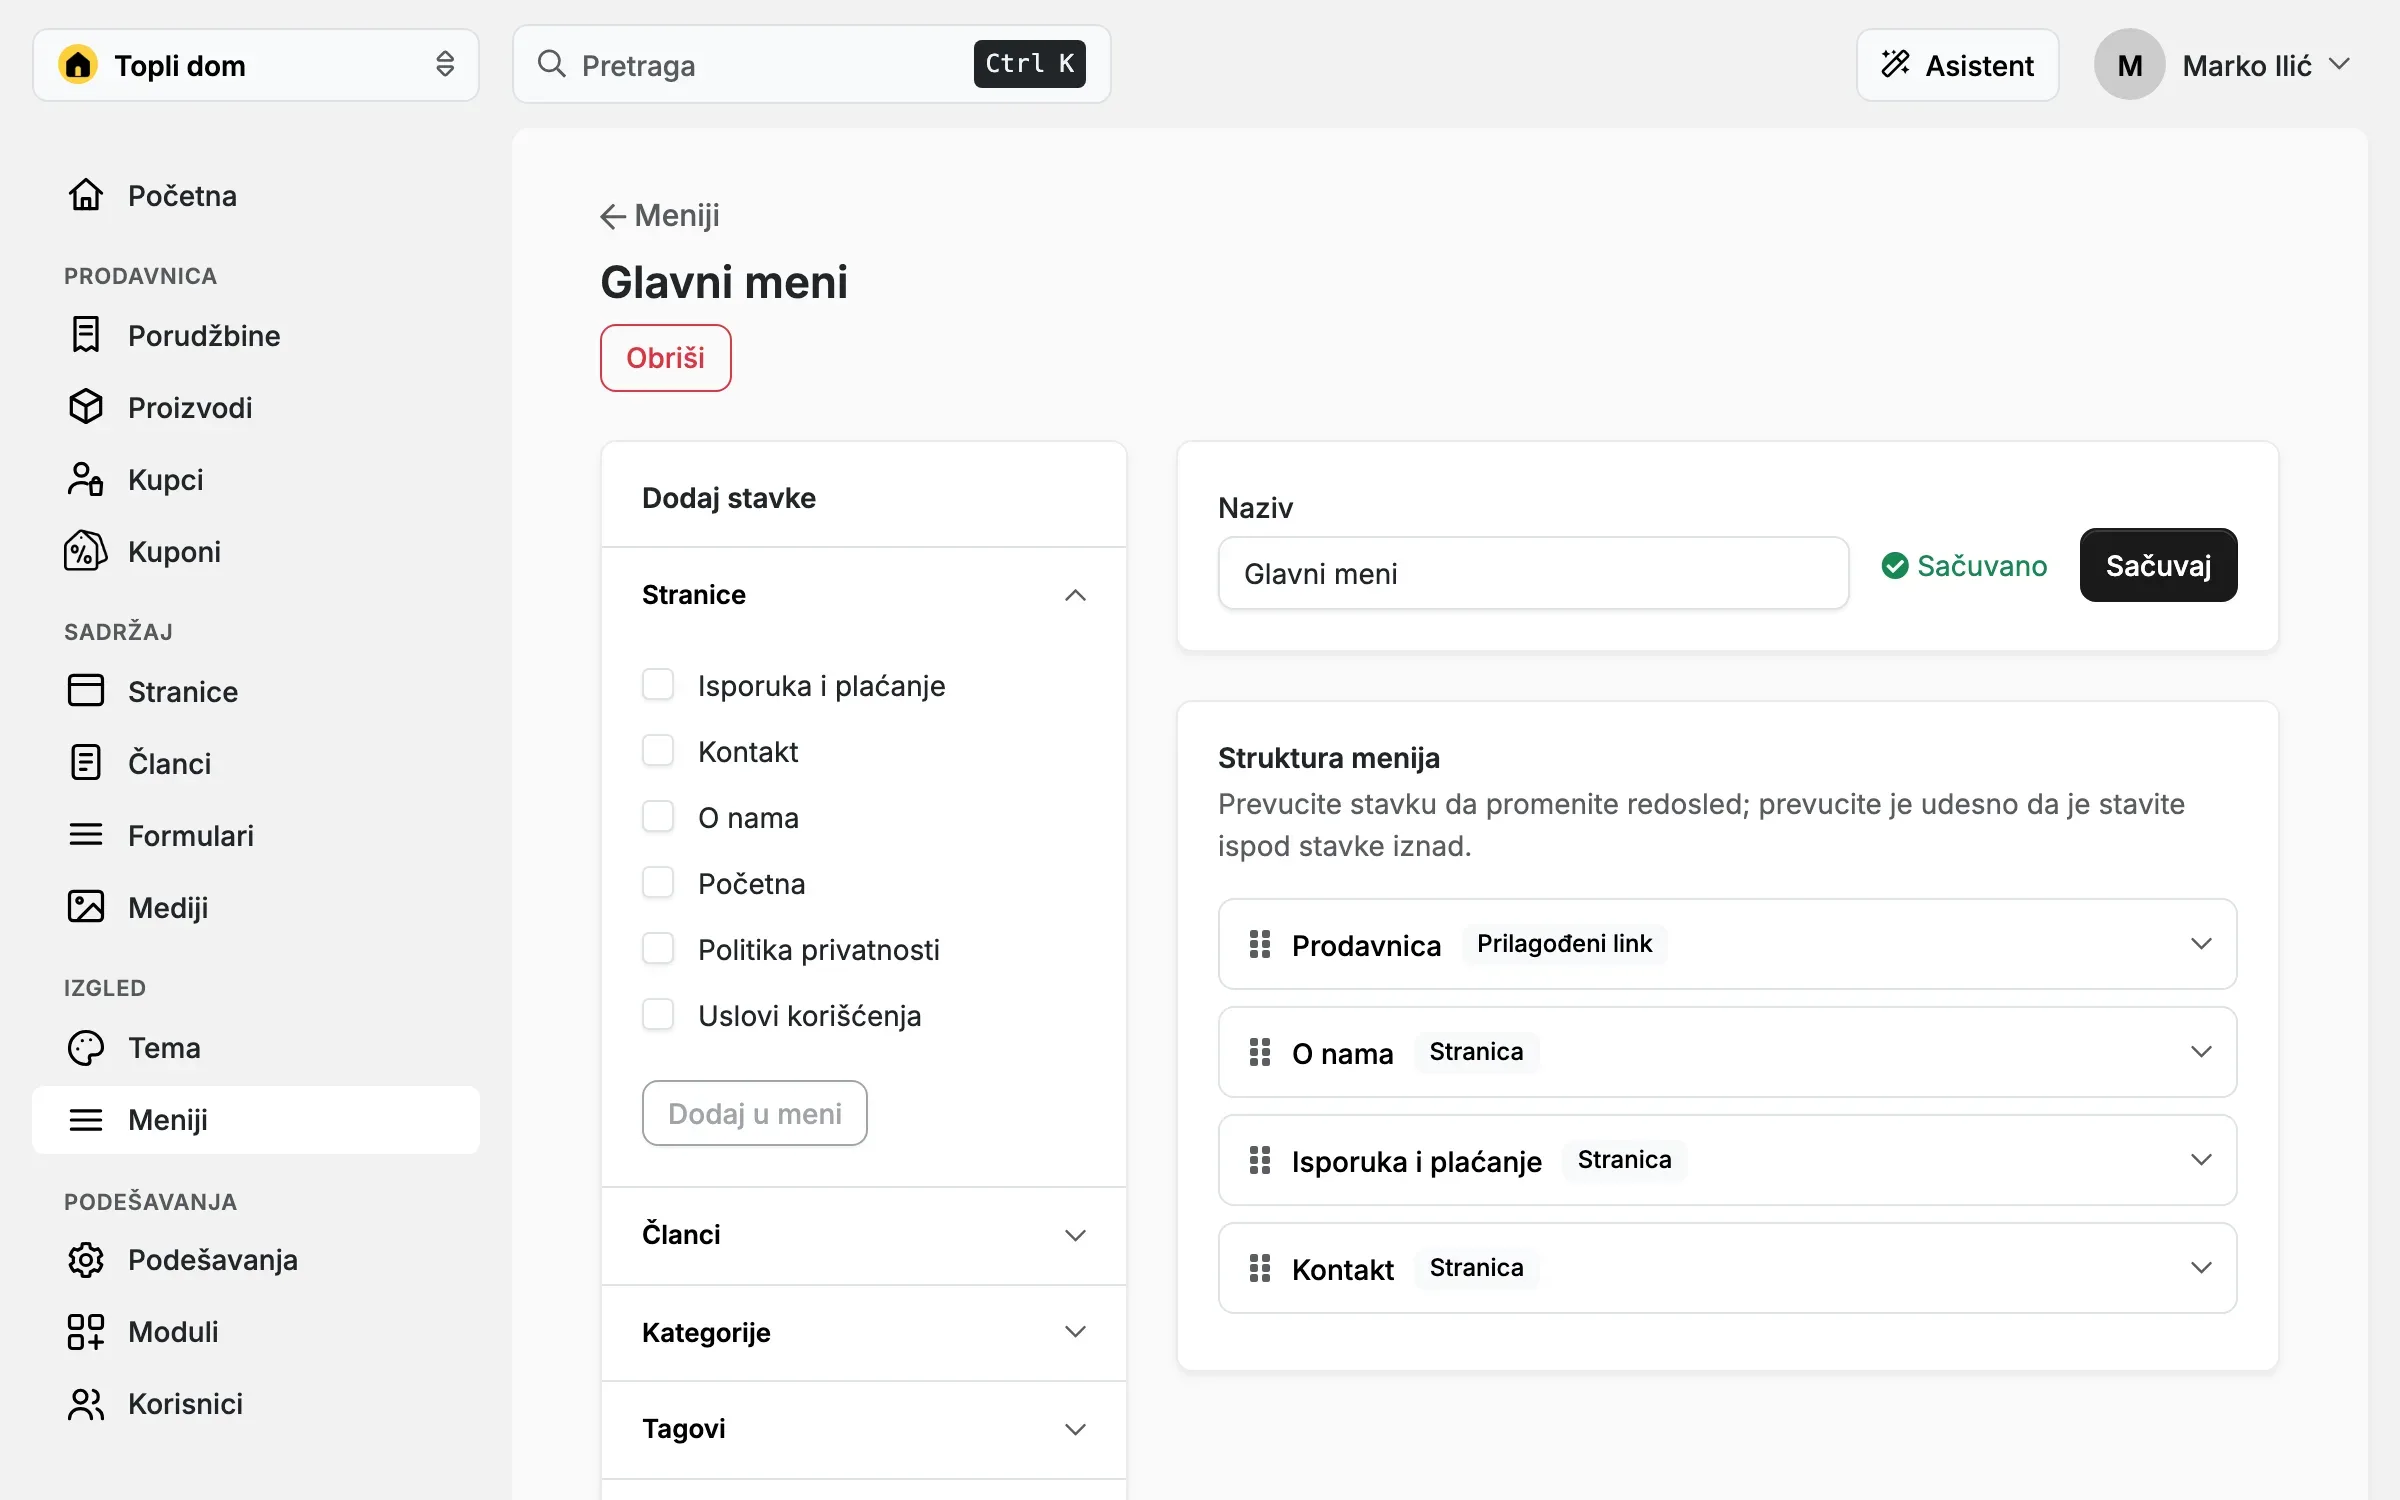Open Formulari in the sidebar
This screenshot has width=2400, height=1500.
pos(256,835)
